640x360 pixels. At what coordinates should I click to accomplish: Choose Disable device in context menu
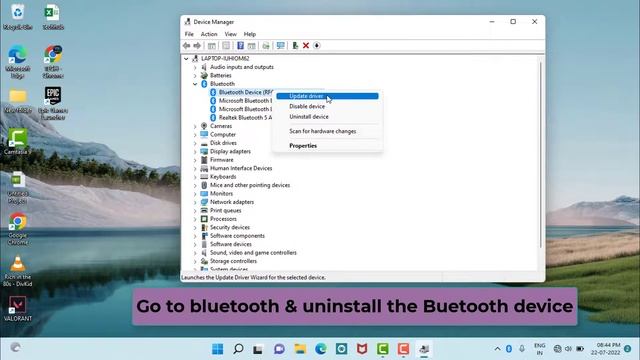[x=327, y=107]
